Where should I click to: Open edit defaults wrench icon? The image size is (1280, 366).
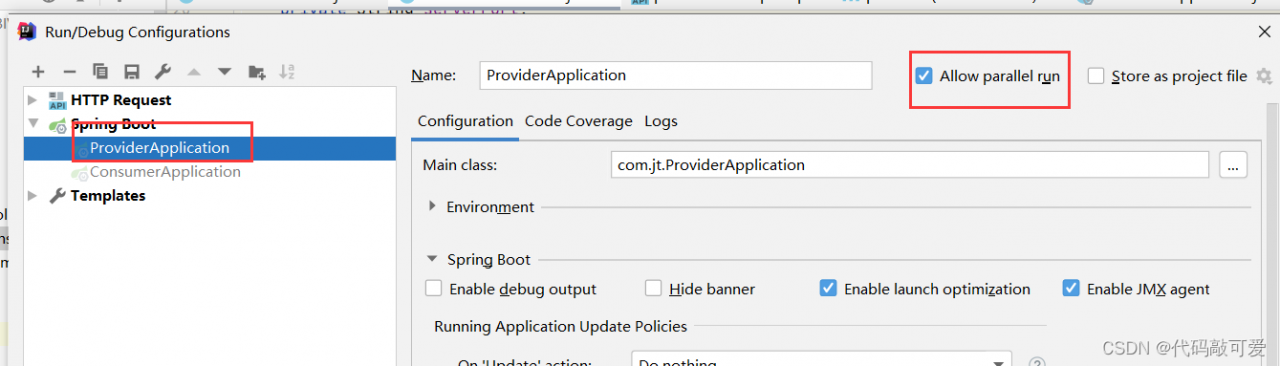tap(162, 71)
